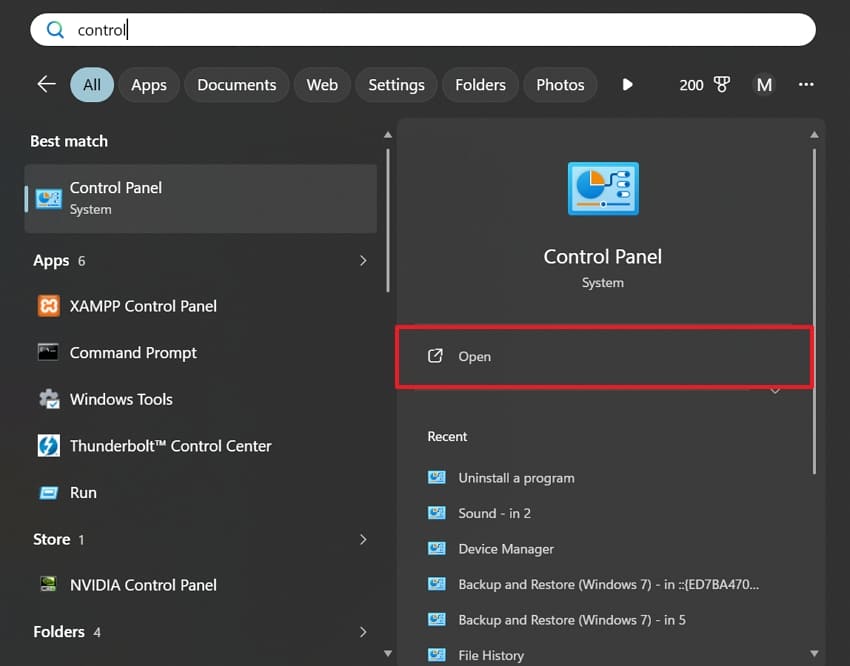Expand the Store section chevron
This screenshot has width=850, height=666.
click(363, 539)
